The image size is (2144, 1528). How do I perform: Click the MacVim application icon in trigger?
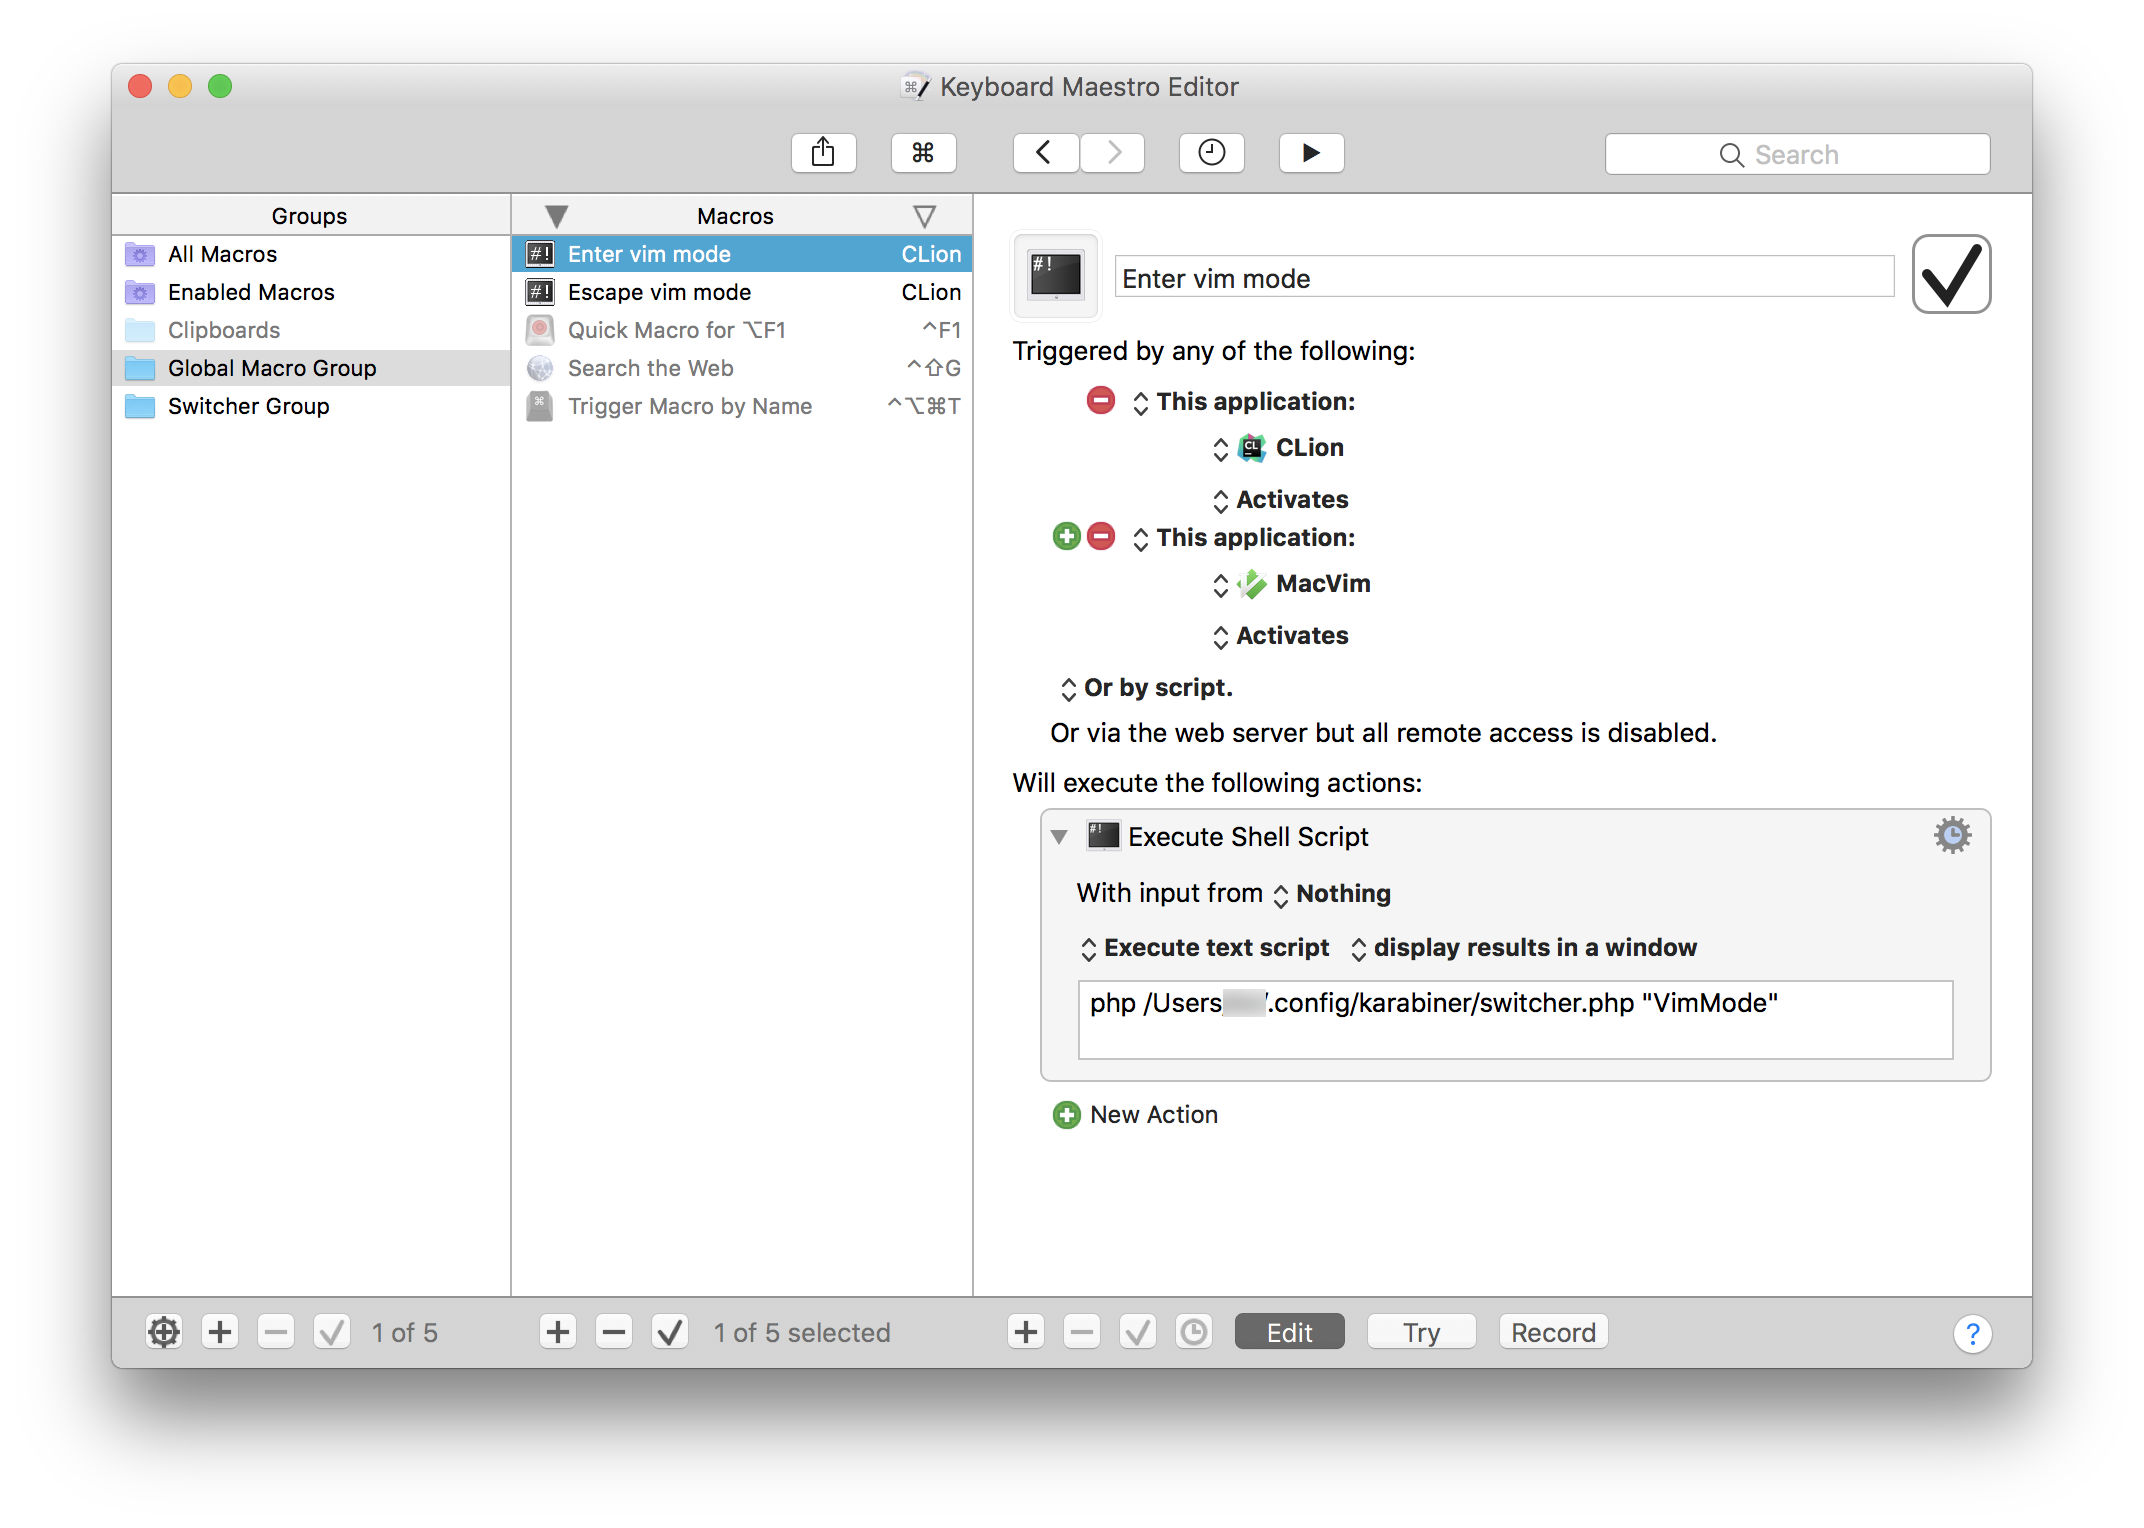click(1251, 584)
